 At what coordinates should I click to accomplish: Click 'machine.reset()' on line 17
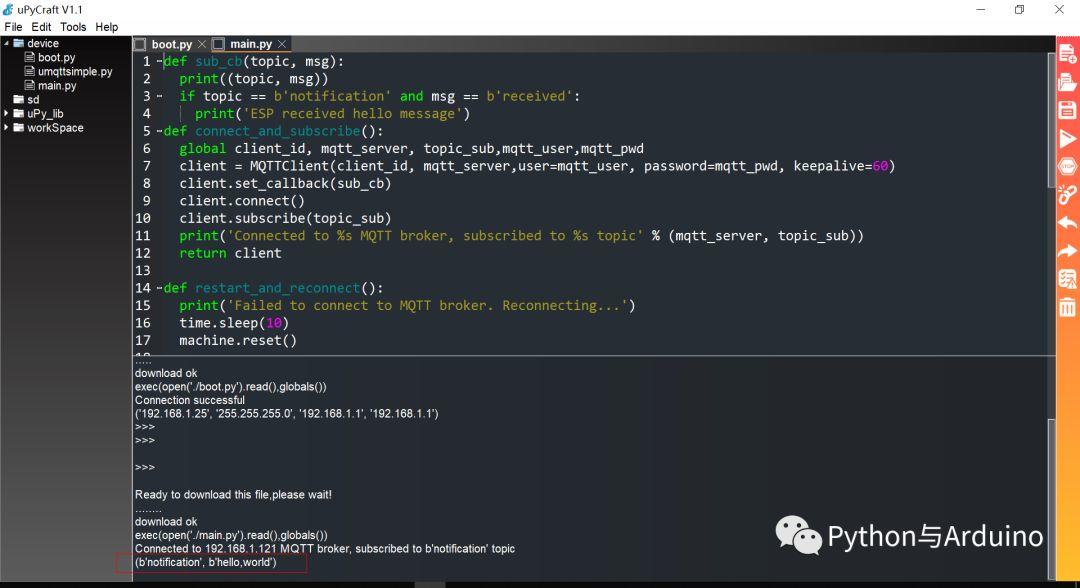[238, 340]
